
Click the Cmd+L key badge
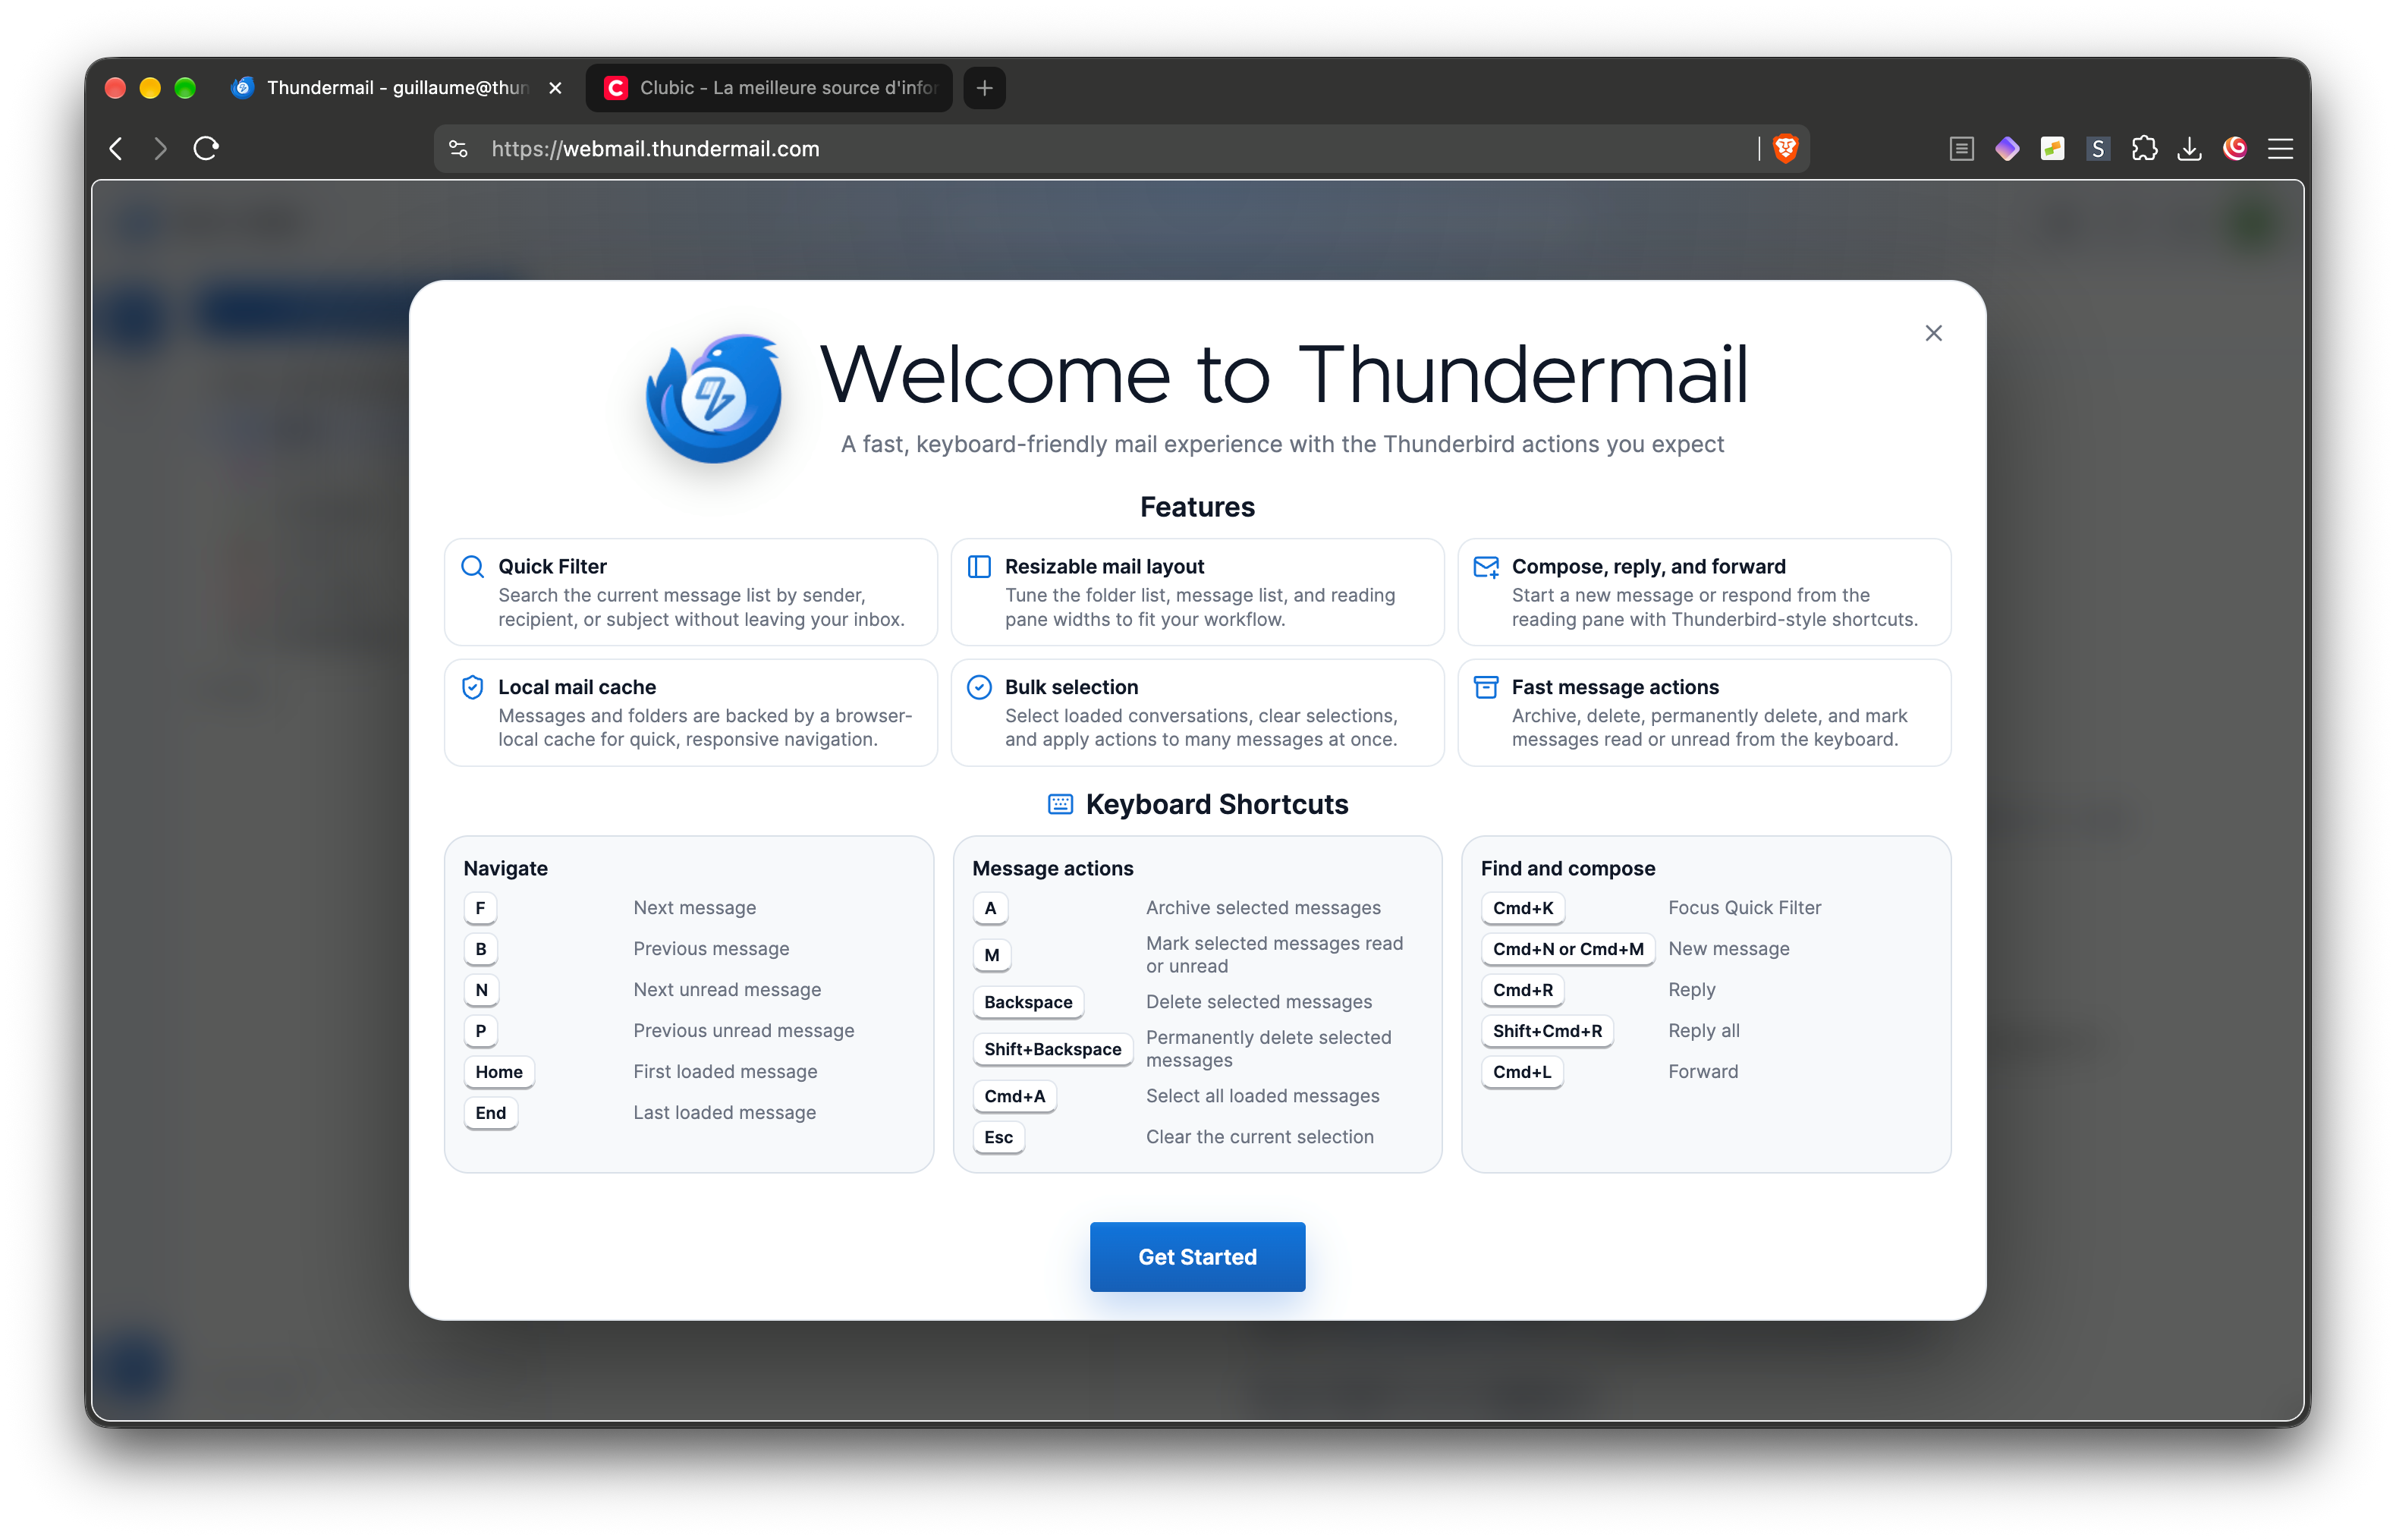pos(1522,1072)
